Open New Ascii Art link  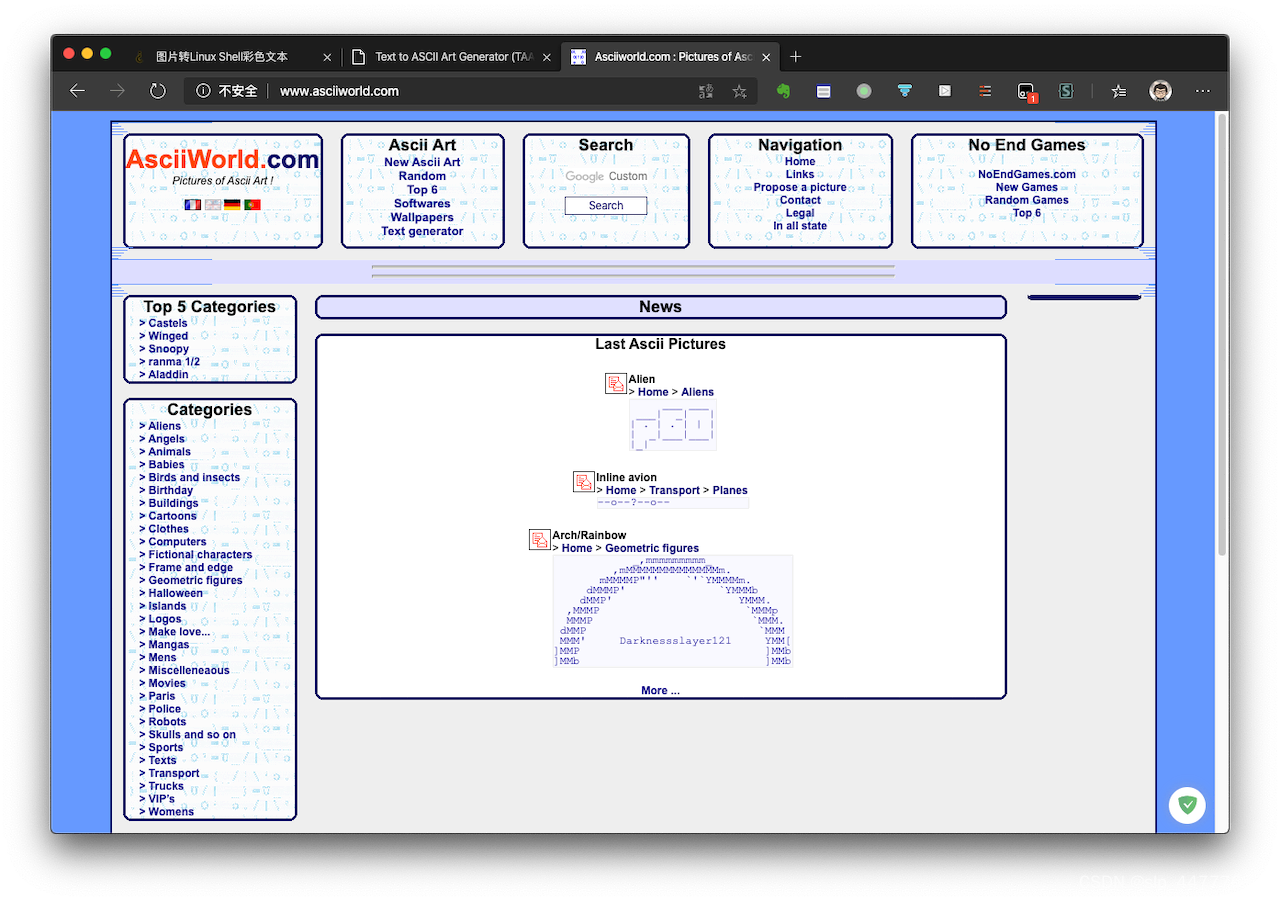pyautogui.click(x=422, y=162)
